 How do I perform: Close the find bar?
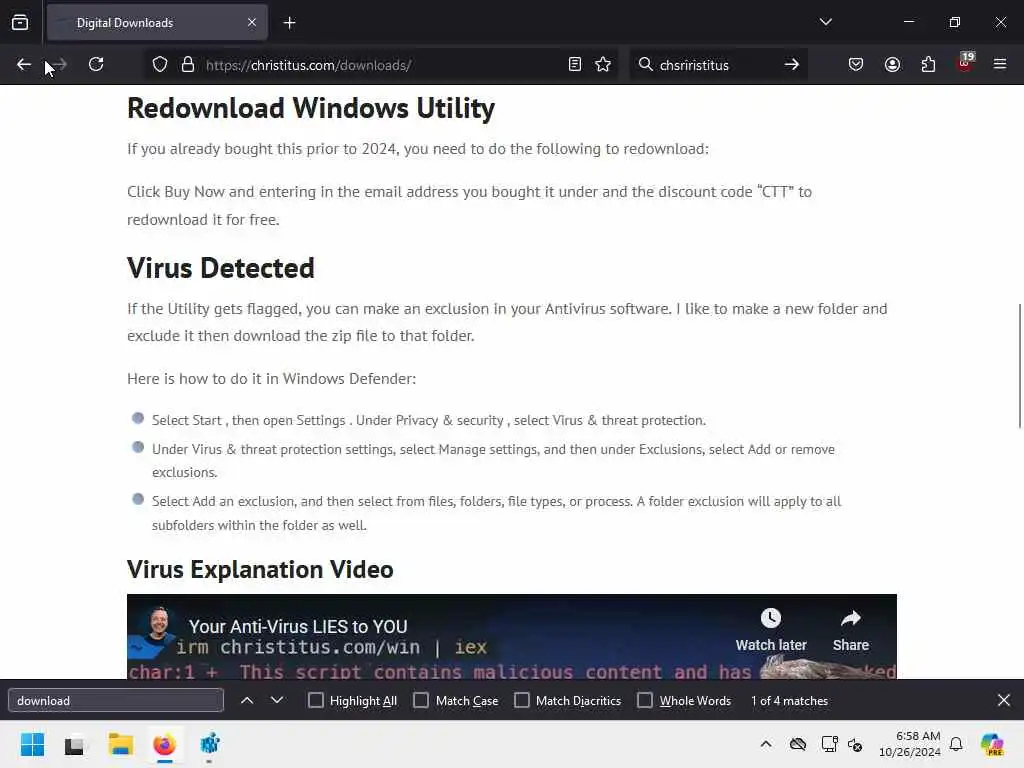[1004, 700]
